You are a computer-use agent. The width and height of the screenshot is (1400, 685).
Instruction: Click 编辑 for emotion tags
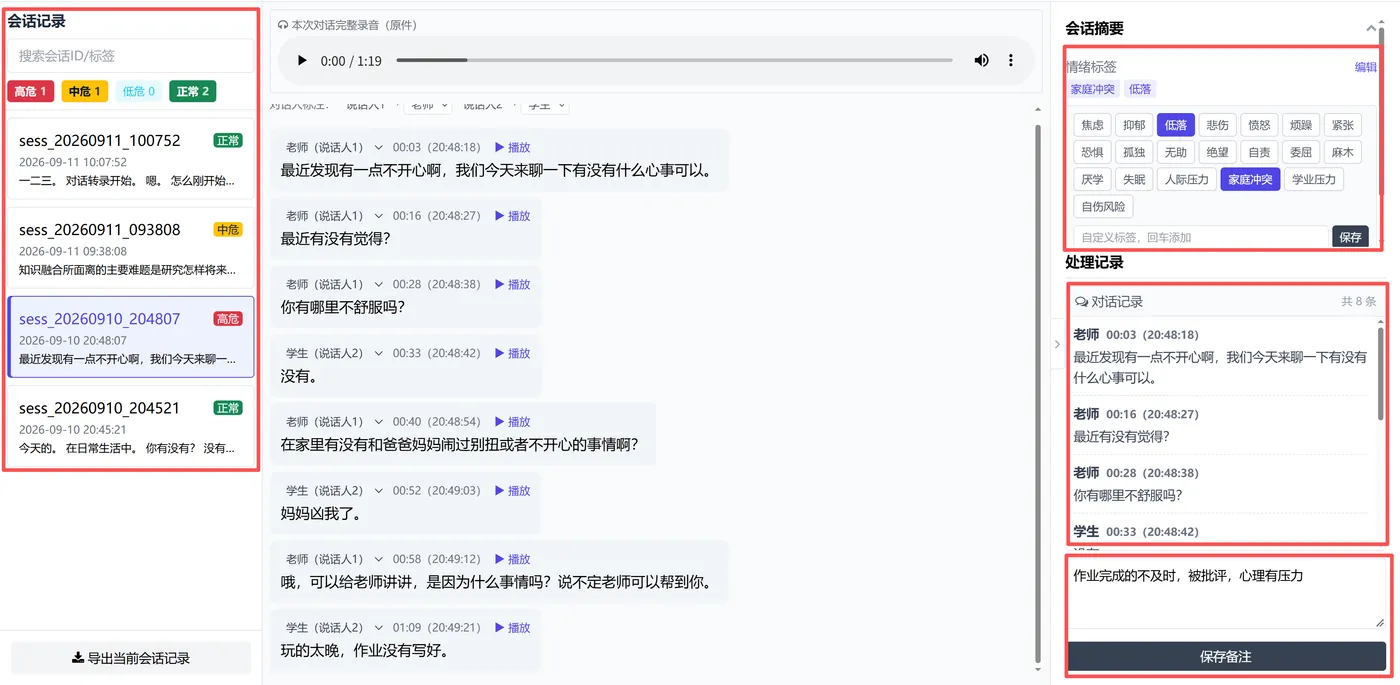(x=1365, y=67)
